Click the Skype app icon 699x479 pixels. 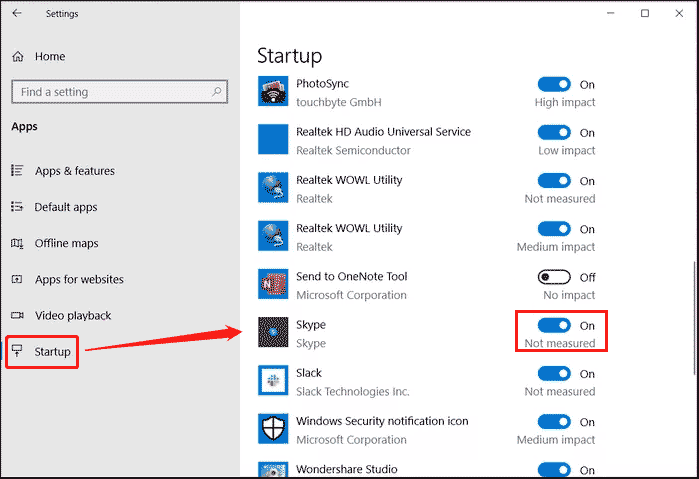(x=273, y=332)
